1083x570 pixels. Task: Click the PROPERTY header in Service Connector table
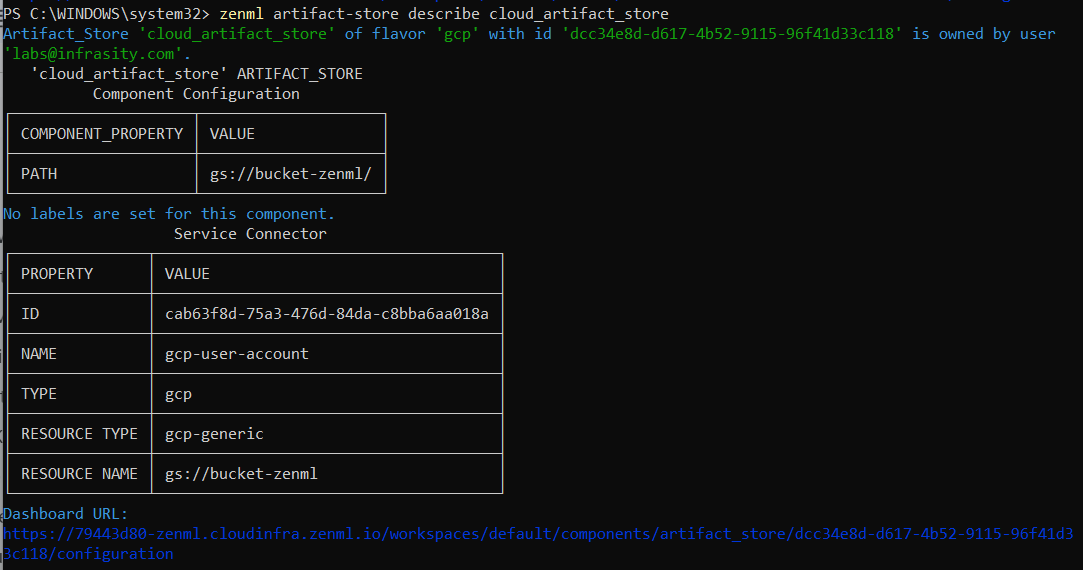(x=57, y=274)
